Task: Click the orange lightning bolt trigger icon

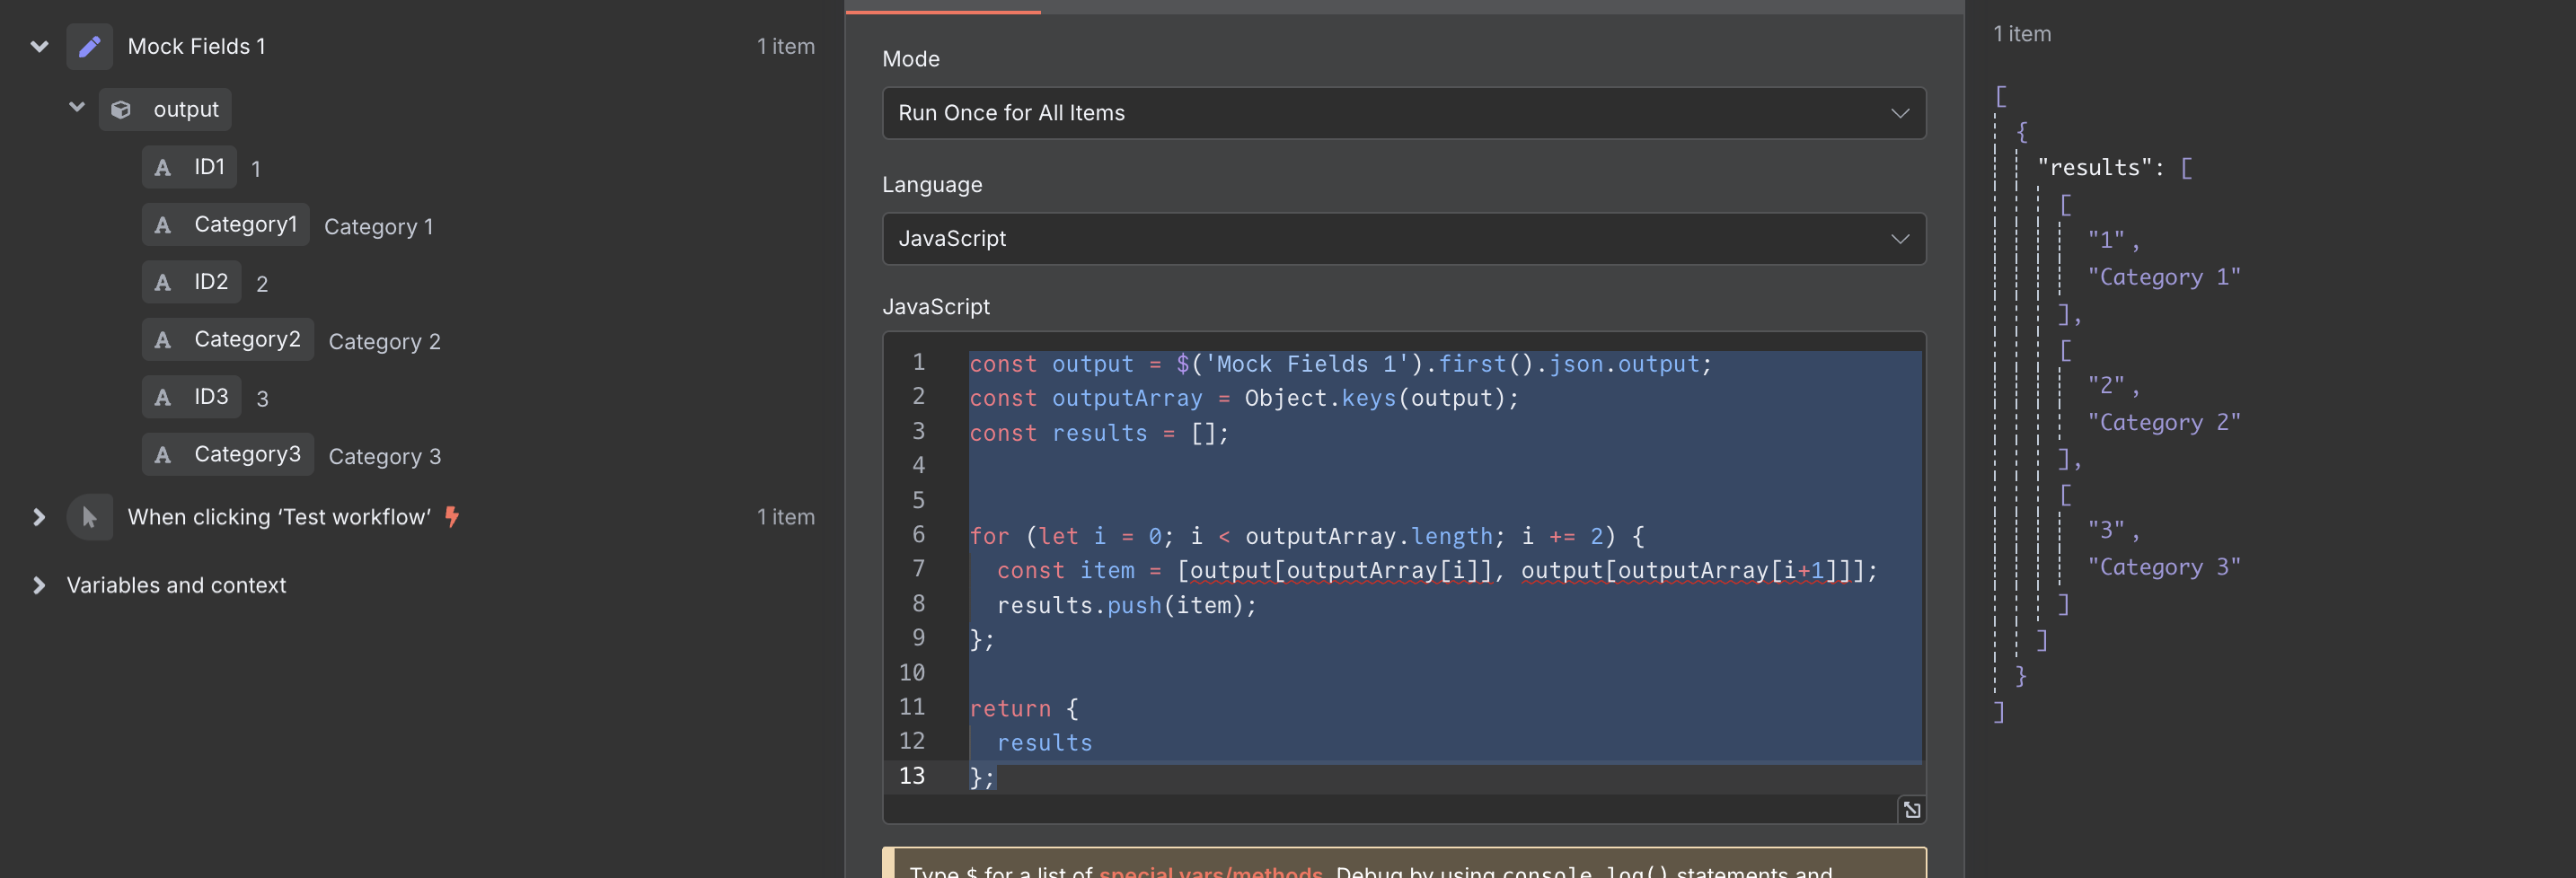Action: pyautogui.click(x=452, y=516)
